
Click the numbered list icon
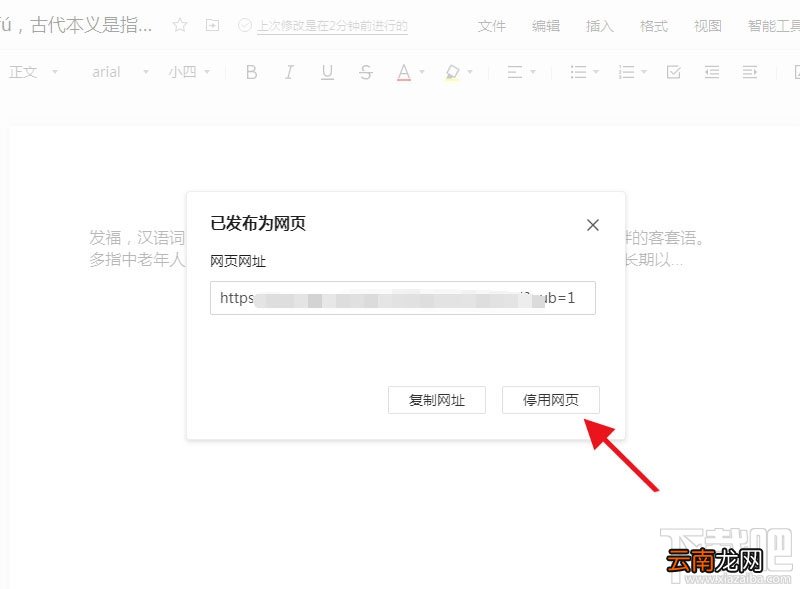pos(626,72)
